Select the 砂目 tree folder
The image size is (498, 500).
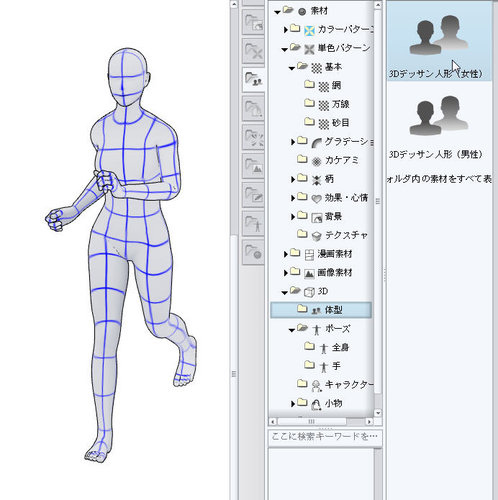[327, 123]
